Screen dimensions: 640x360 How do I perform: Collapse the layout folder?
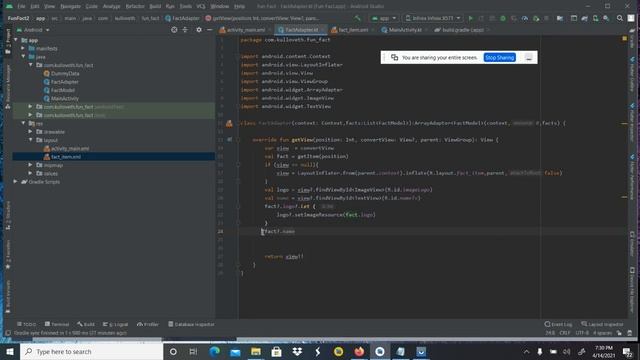[31, 140]
